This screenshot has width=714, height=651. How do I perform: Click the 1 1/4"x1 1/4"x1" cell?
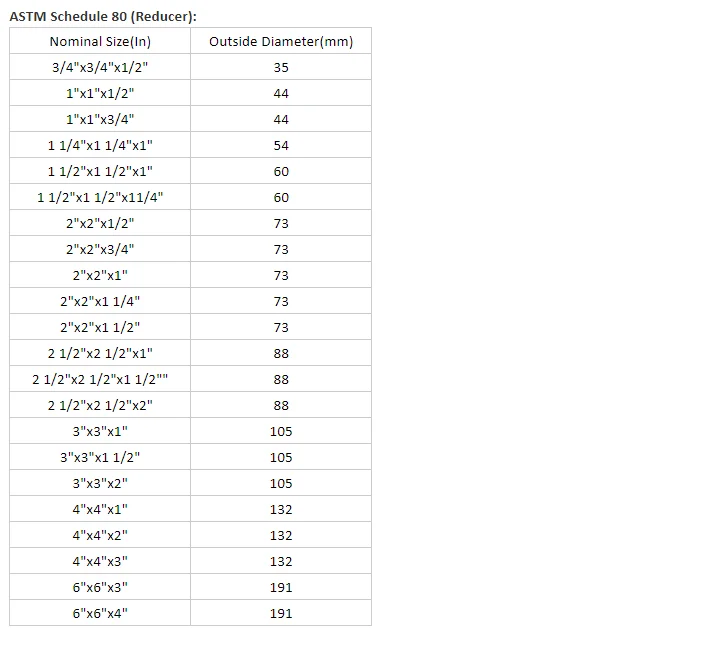click(100, 145)
